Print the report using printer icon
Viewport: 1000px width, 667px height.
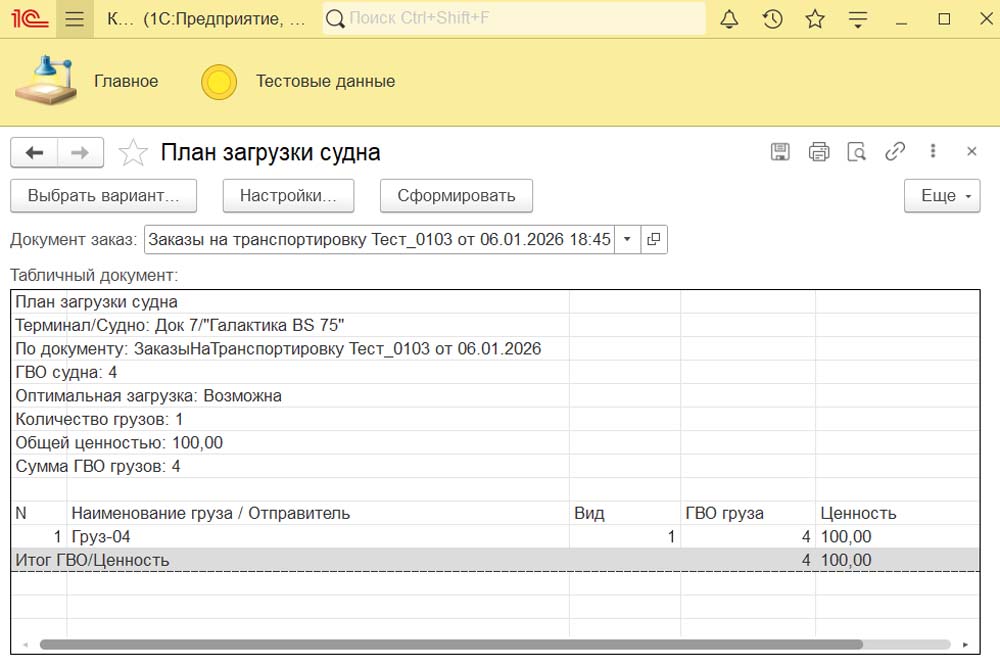819,152
